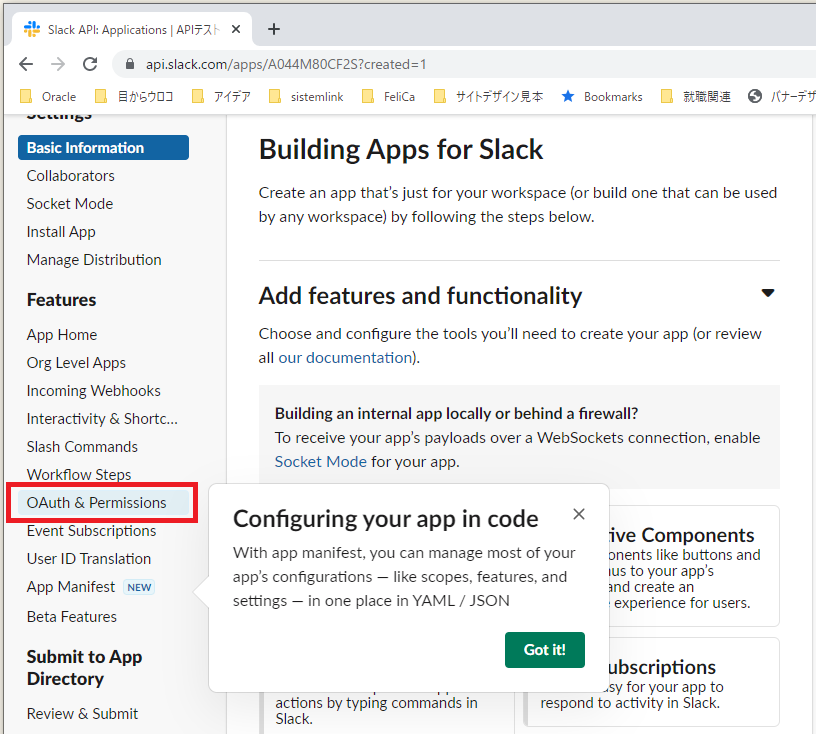Click the Got it! button
Image resolution: width=817 pixels, height=736 pixels.
[544, 649]
